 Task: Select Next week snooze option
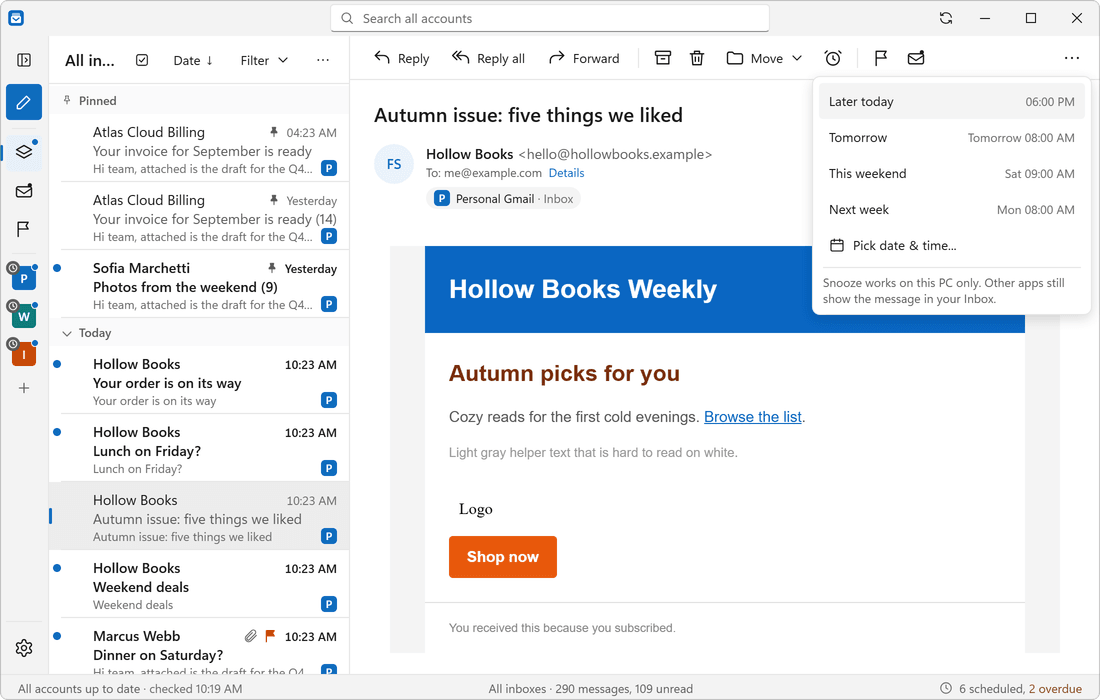coord(951,210)
